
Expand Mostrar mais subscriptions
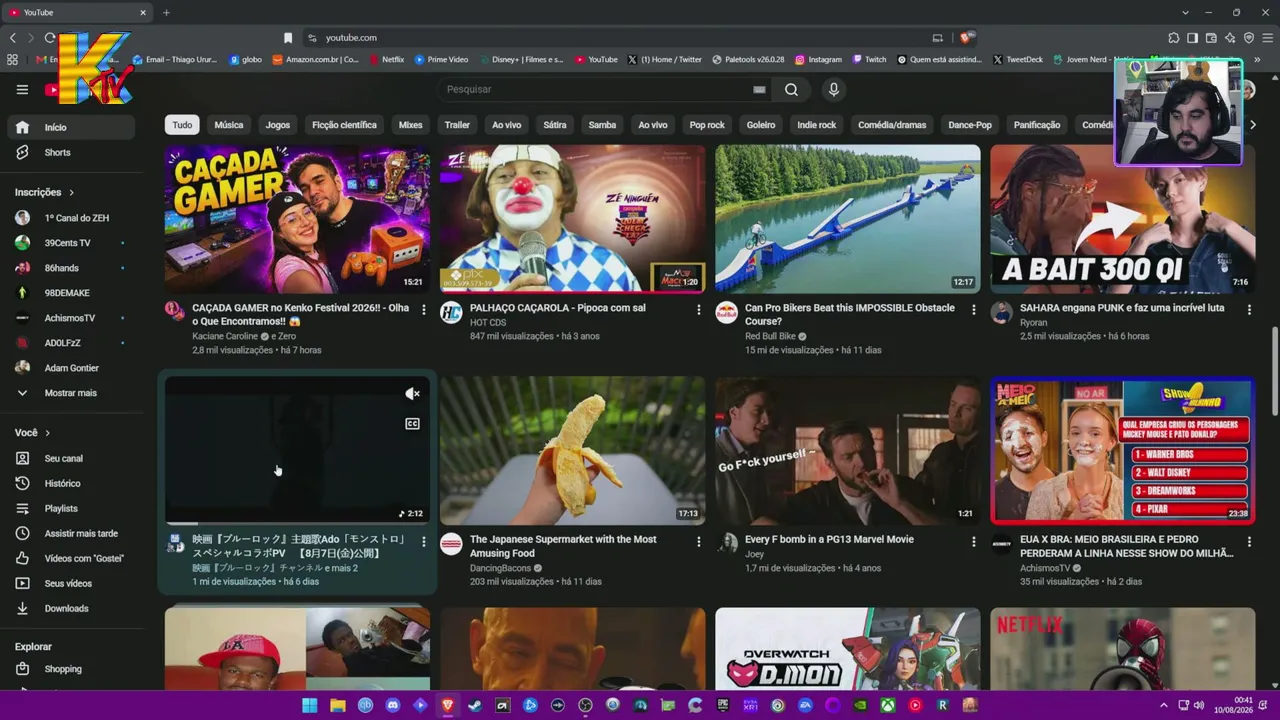coord(71,393)
